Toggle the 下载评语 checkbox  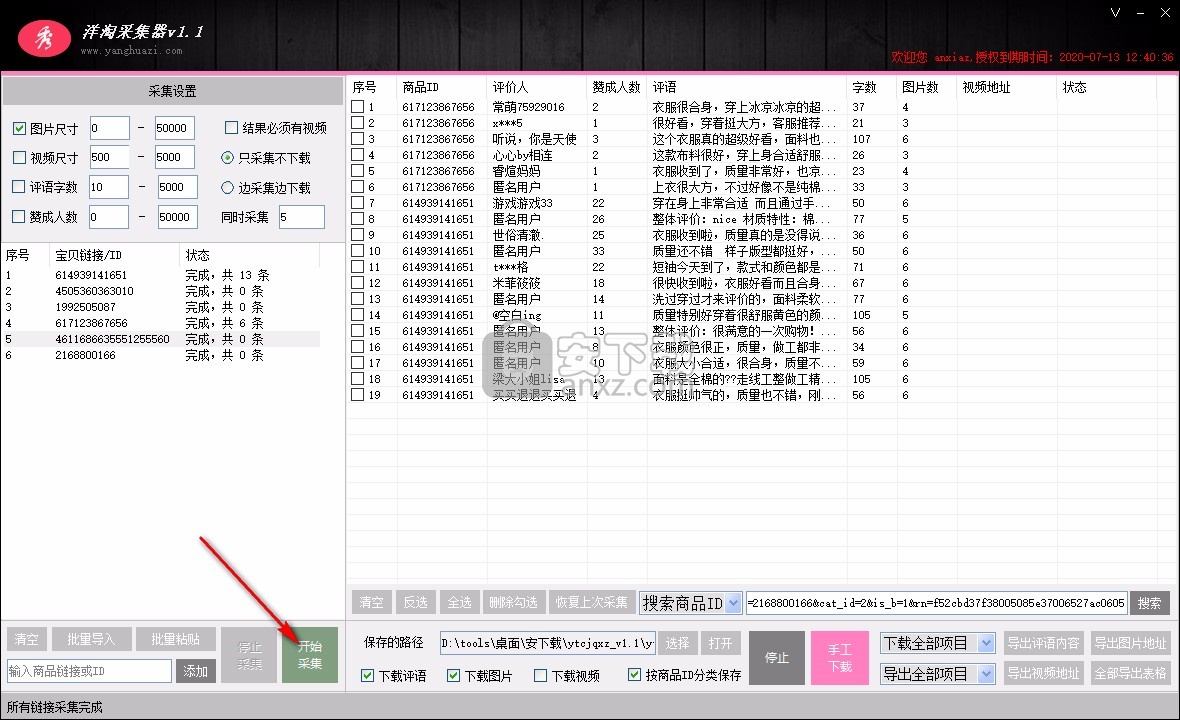tap(367, 676)
